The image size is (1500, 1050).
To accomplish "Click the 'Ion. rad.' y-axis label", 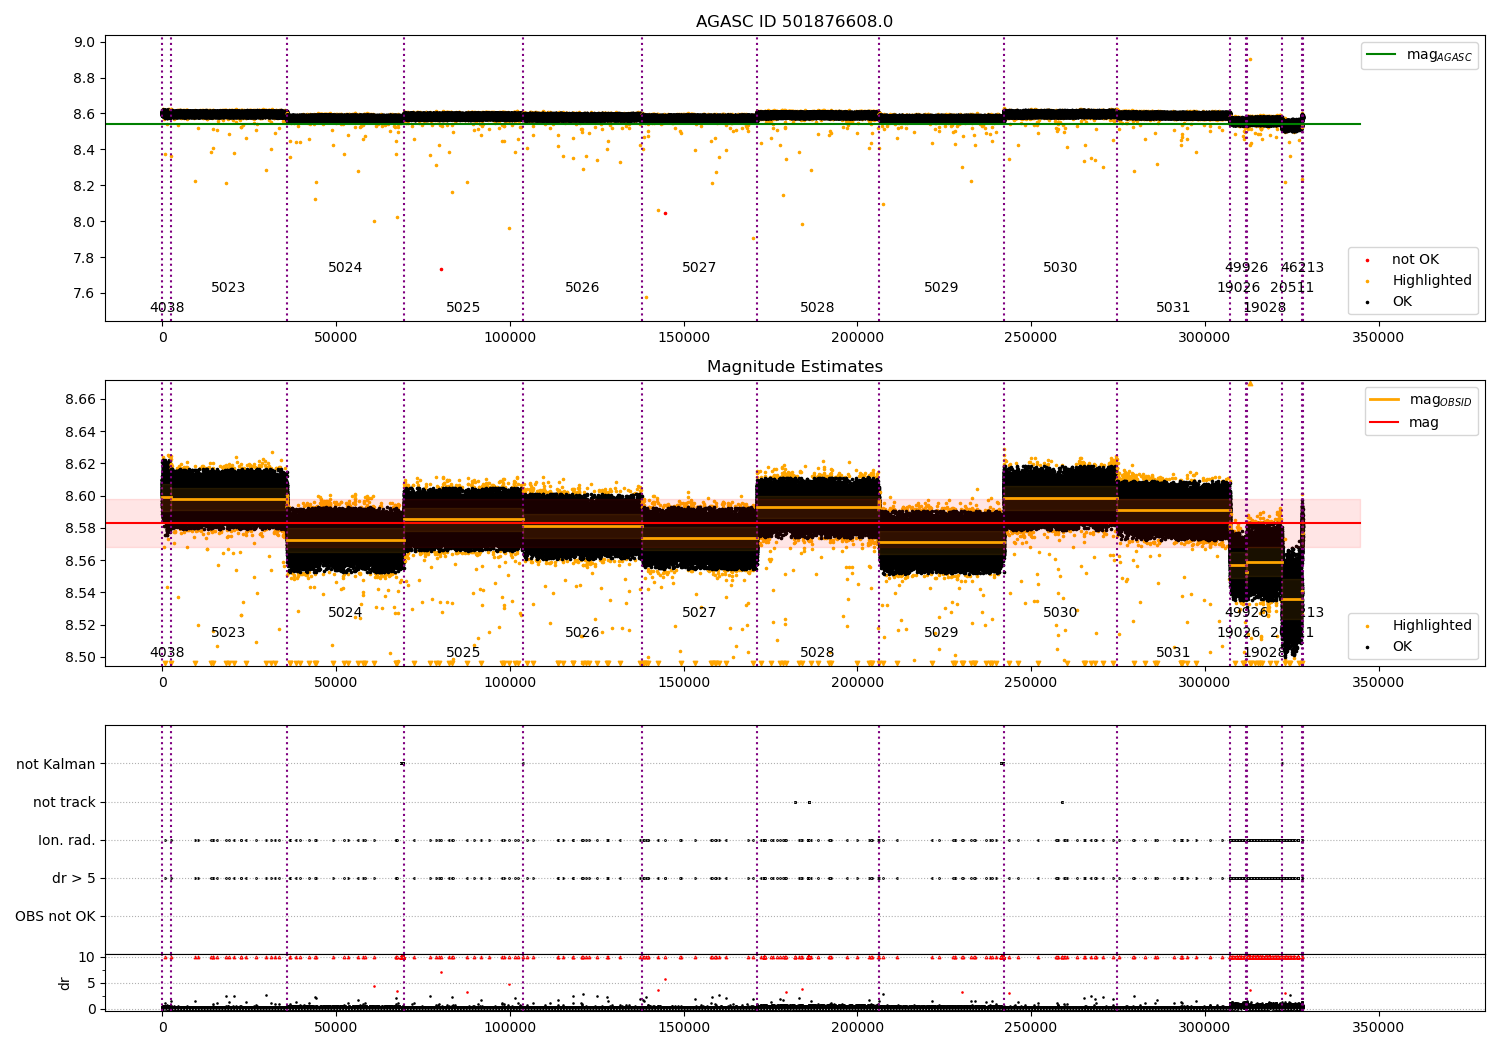I will [67, 841].
